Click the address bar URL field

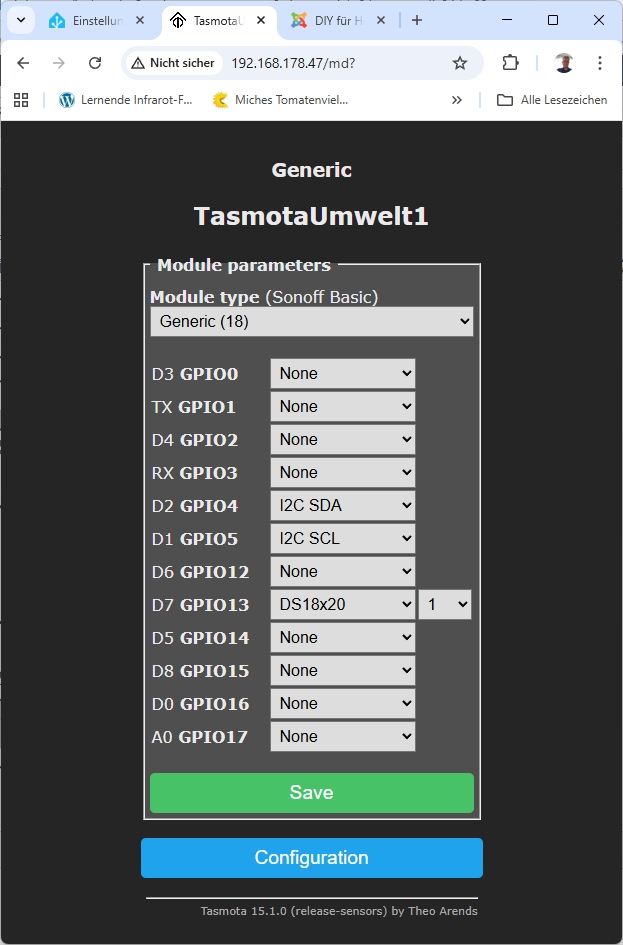pos(330,63)
